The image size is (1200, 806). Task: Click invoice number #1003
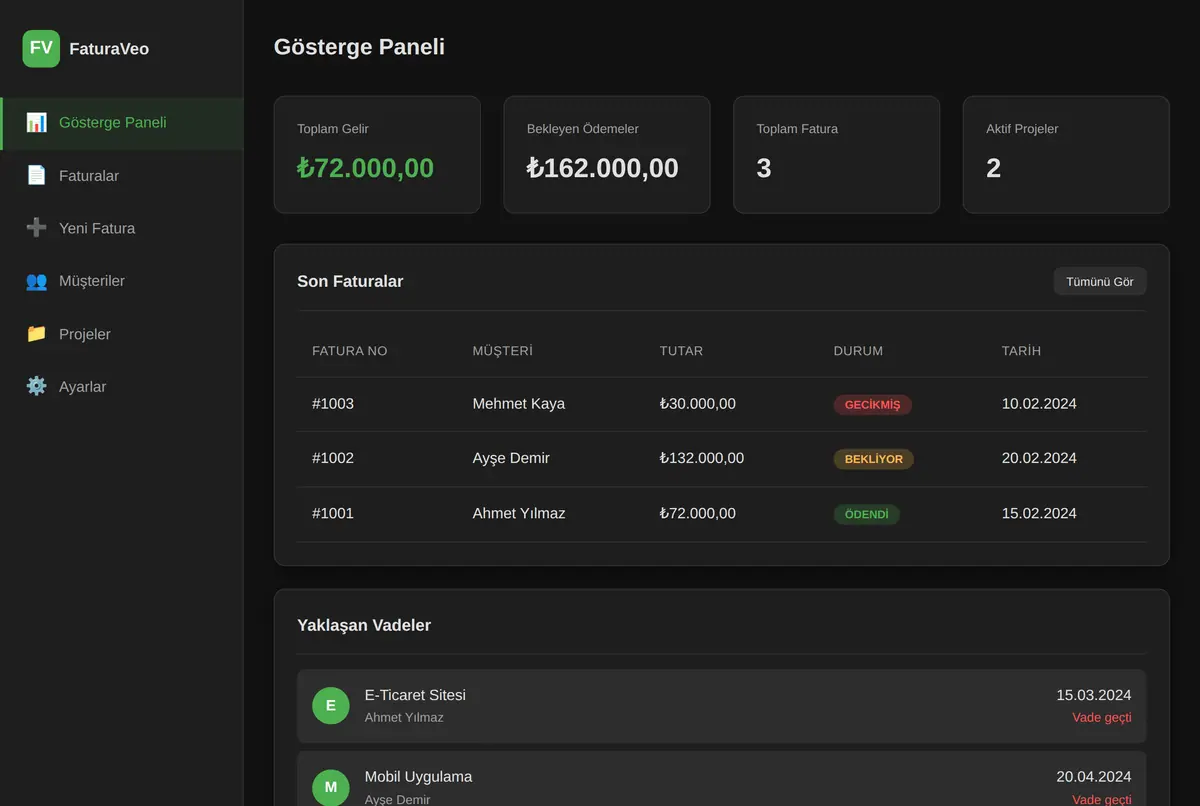click(333, 404)
